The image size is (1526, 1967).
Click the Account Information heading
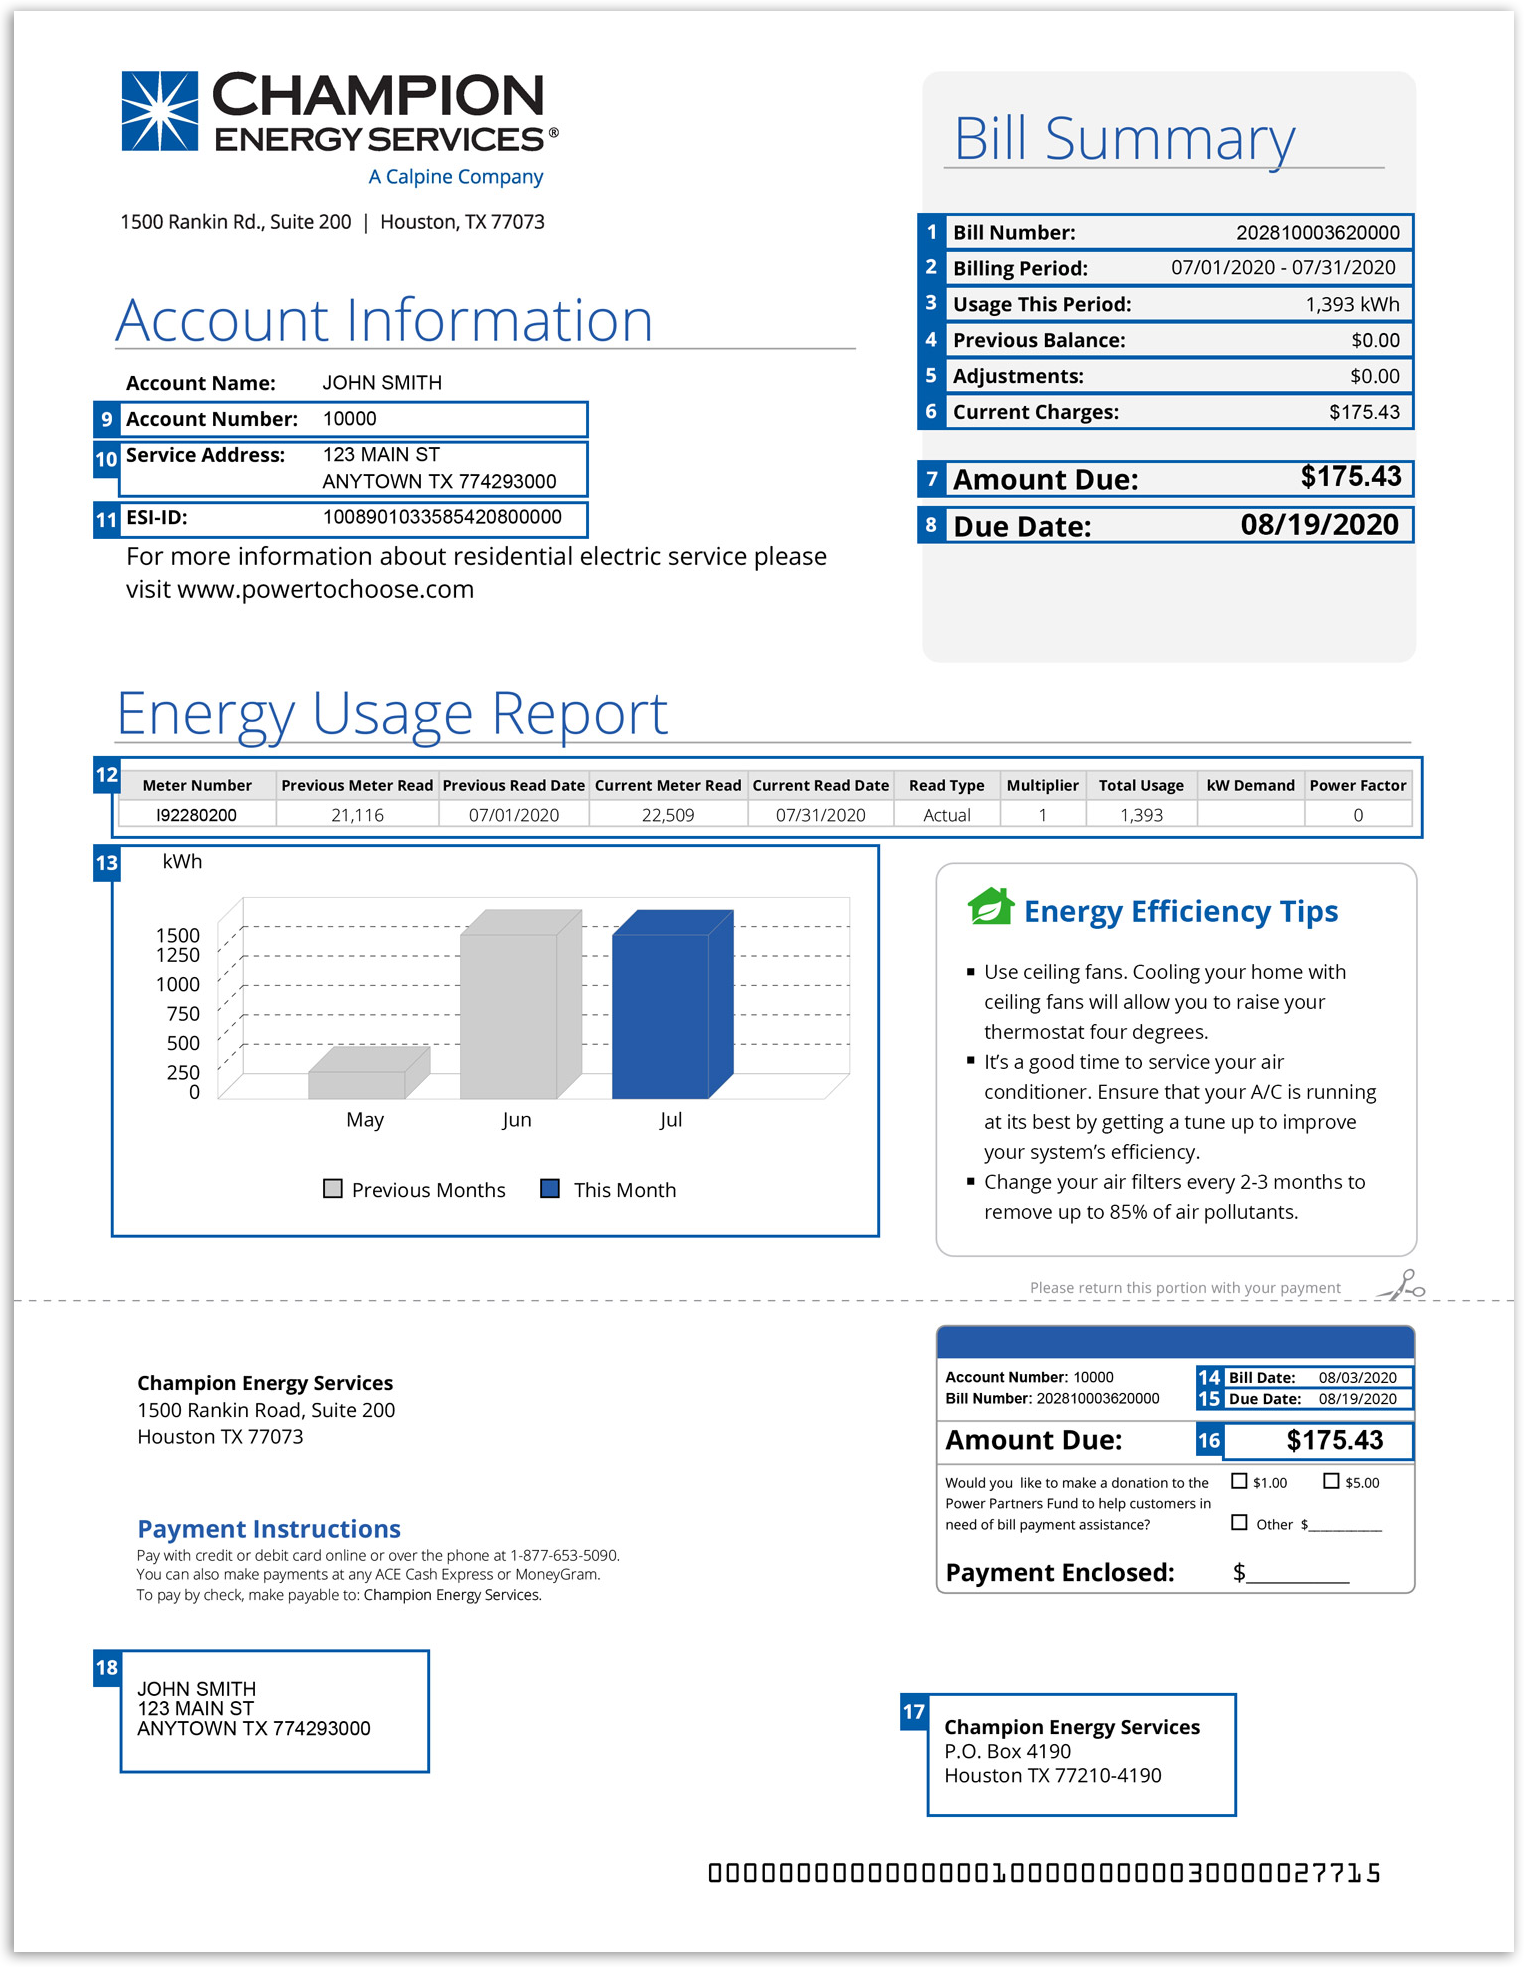(x=384, y=320)
